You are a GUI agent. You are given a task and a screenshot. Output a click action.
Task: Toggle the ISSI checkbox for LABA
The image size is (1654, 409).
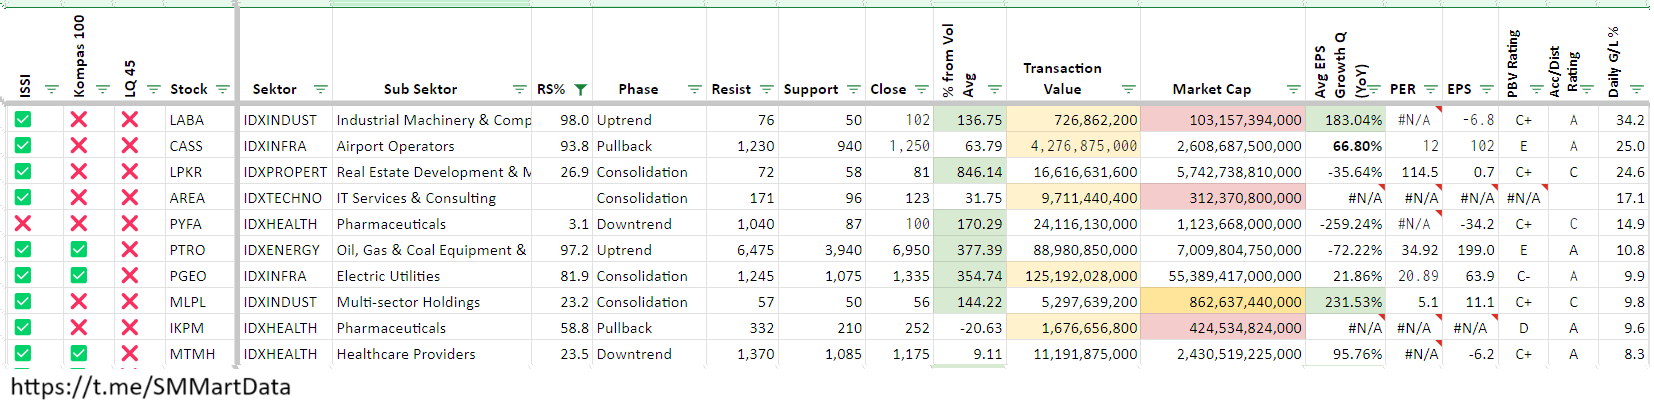23,119
